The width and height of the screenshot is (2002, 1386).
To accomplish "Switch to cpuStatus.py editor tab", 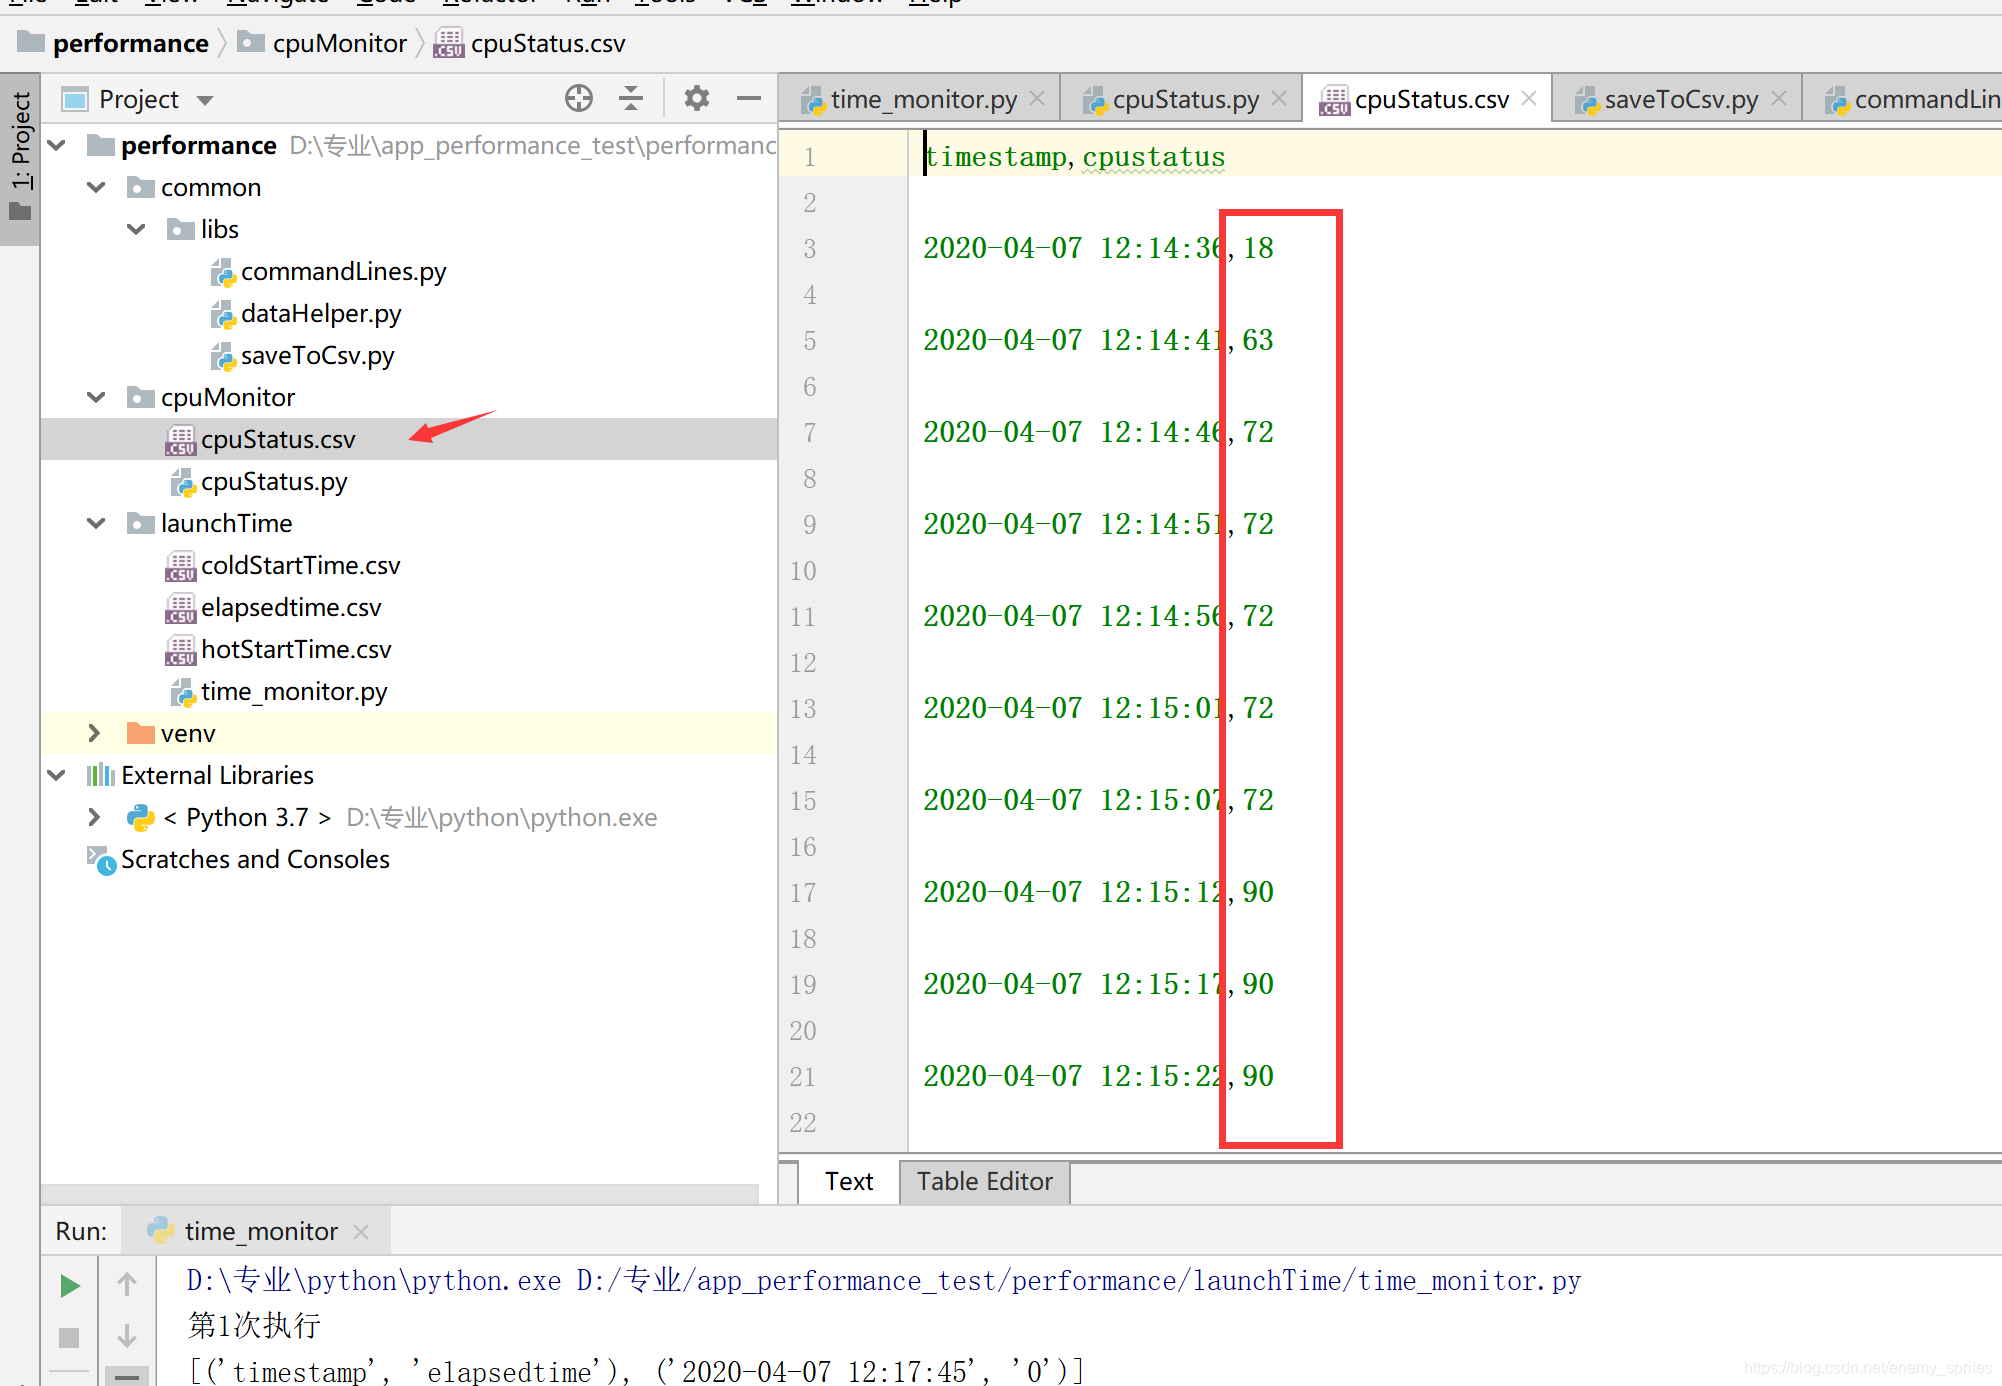I will pyautogui.click(x=1184, y=99).
